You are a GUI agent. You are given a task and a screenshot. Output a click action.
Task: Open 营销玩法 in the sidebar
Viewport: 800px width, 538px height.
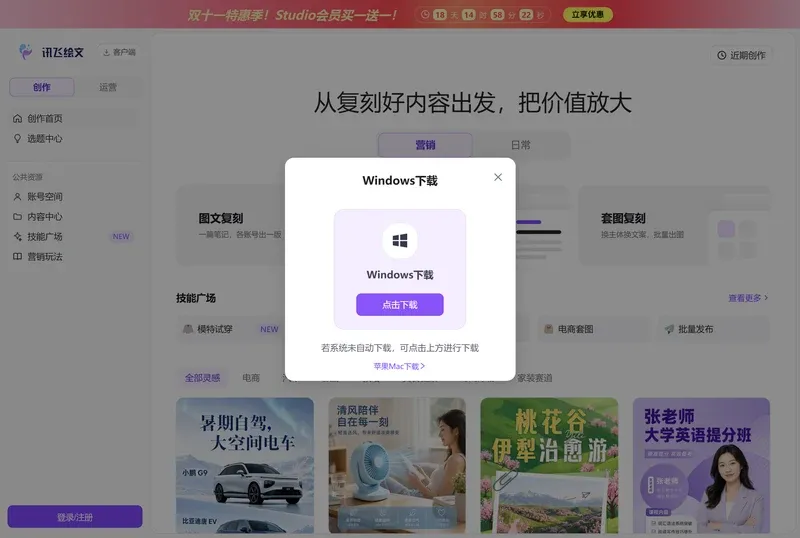pyautogui.click(x=74, y=256)
